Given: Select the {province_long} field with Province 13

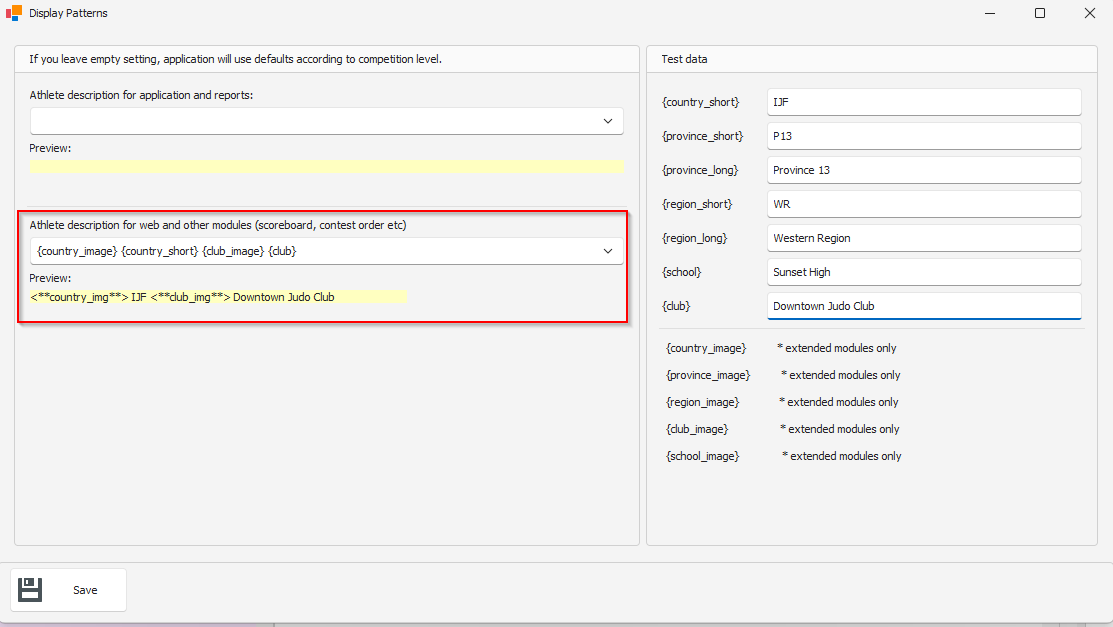Looking at the screenshot, I should [x=923, y=170].
